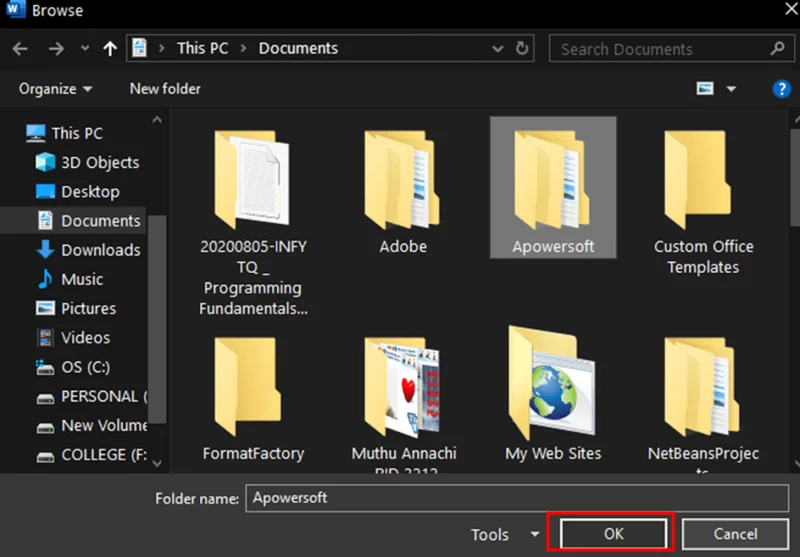
Task: Open the Organize menu
Action: pyautogui.click(x=56, y=89)
